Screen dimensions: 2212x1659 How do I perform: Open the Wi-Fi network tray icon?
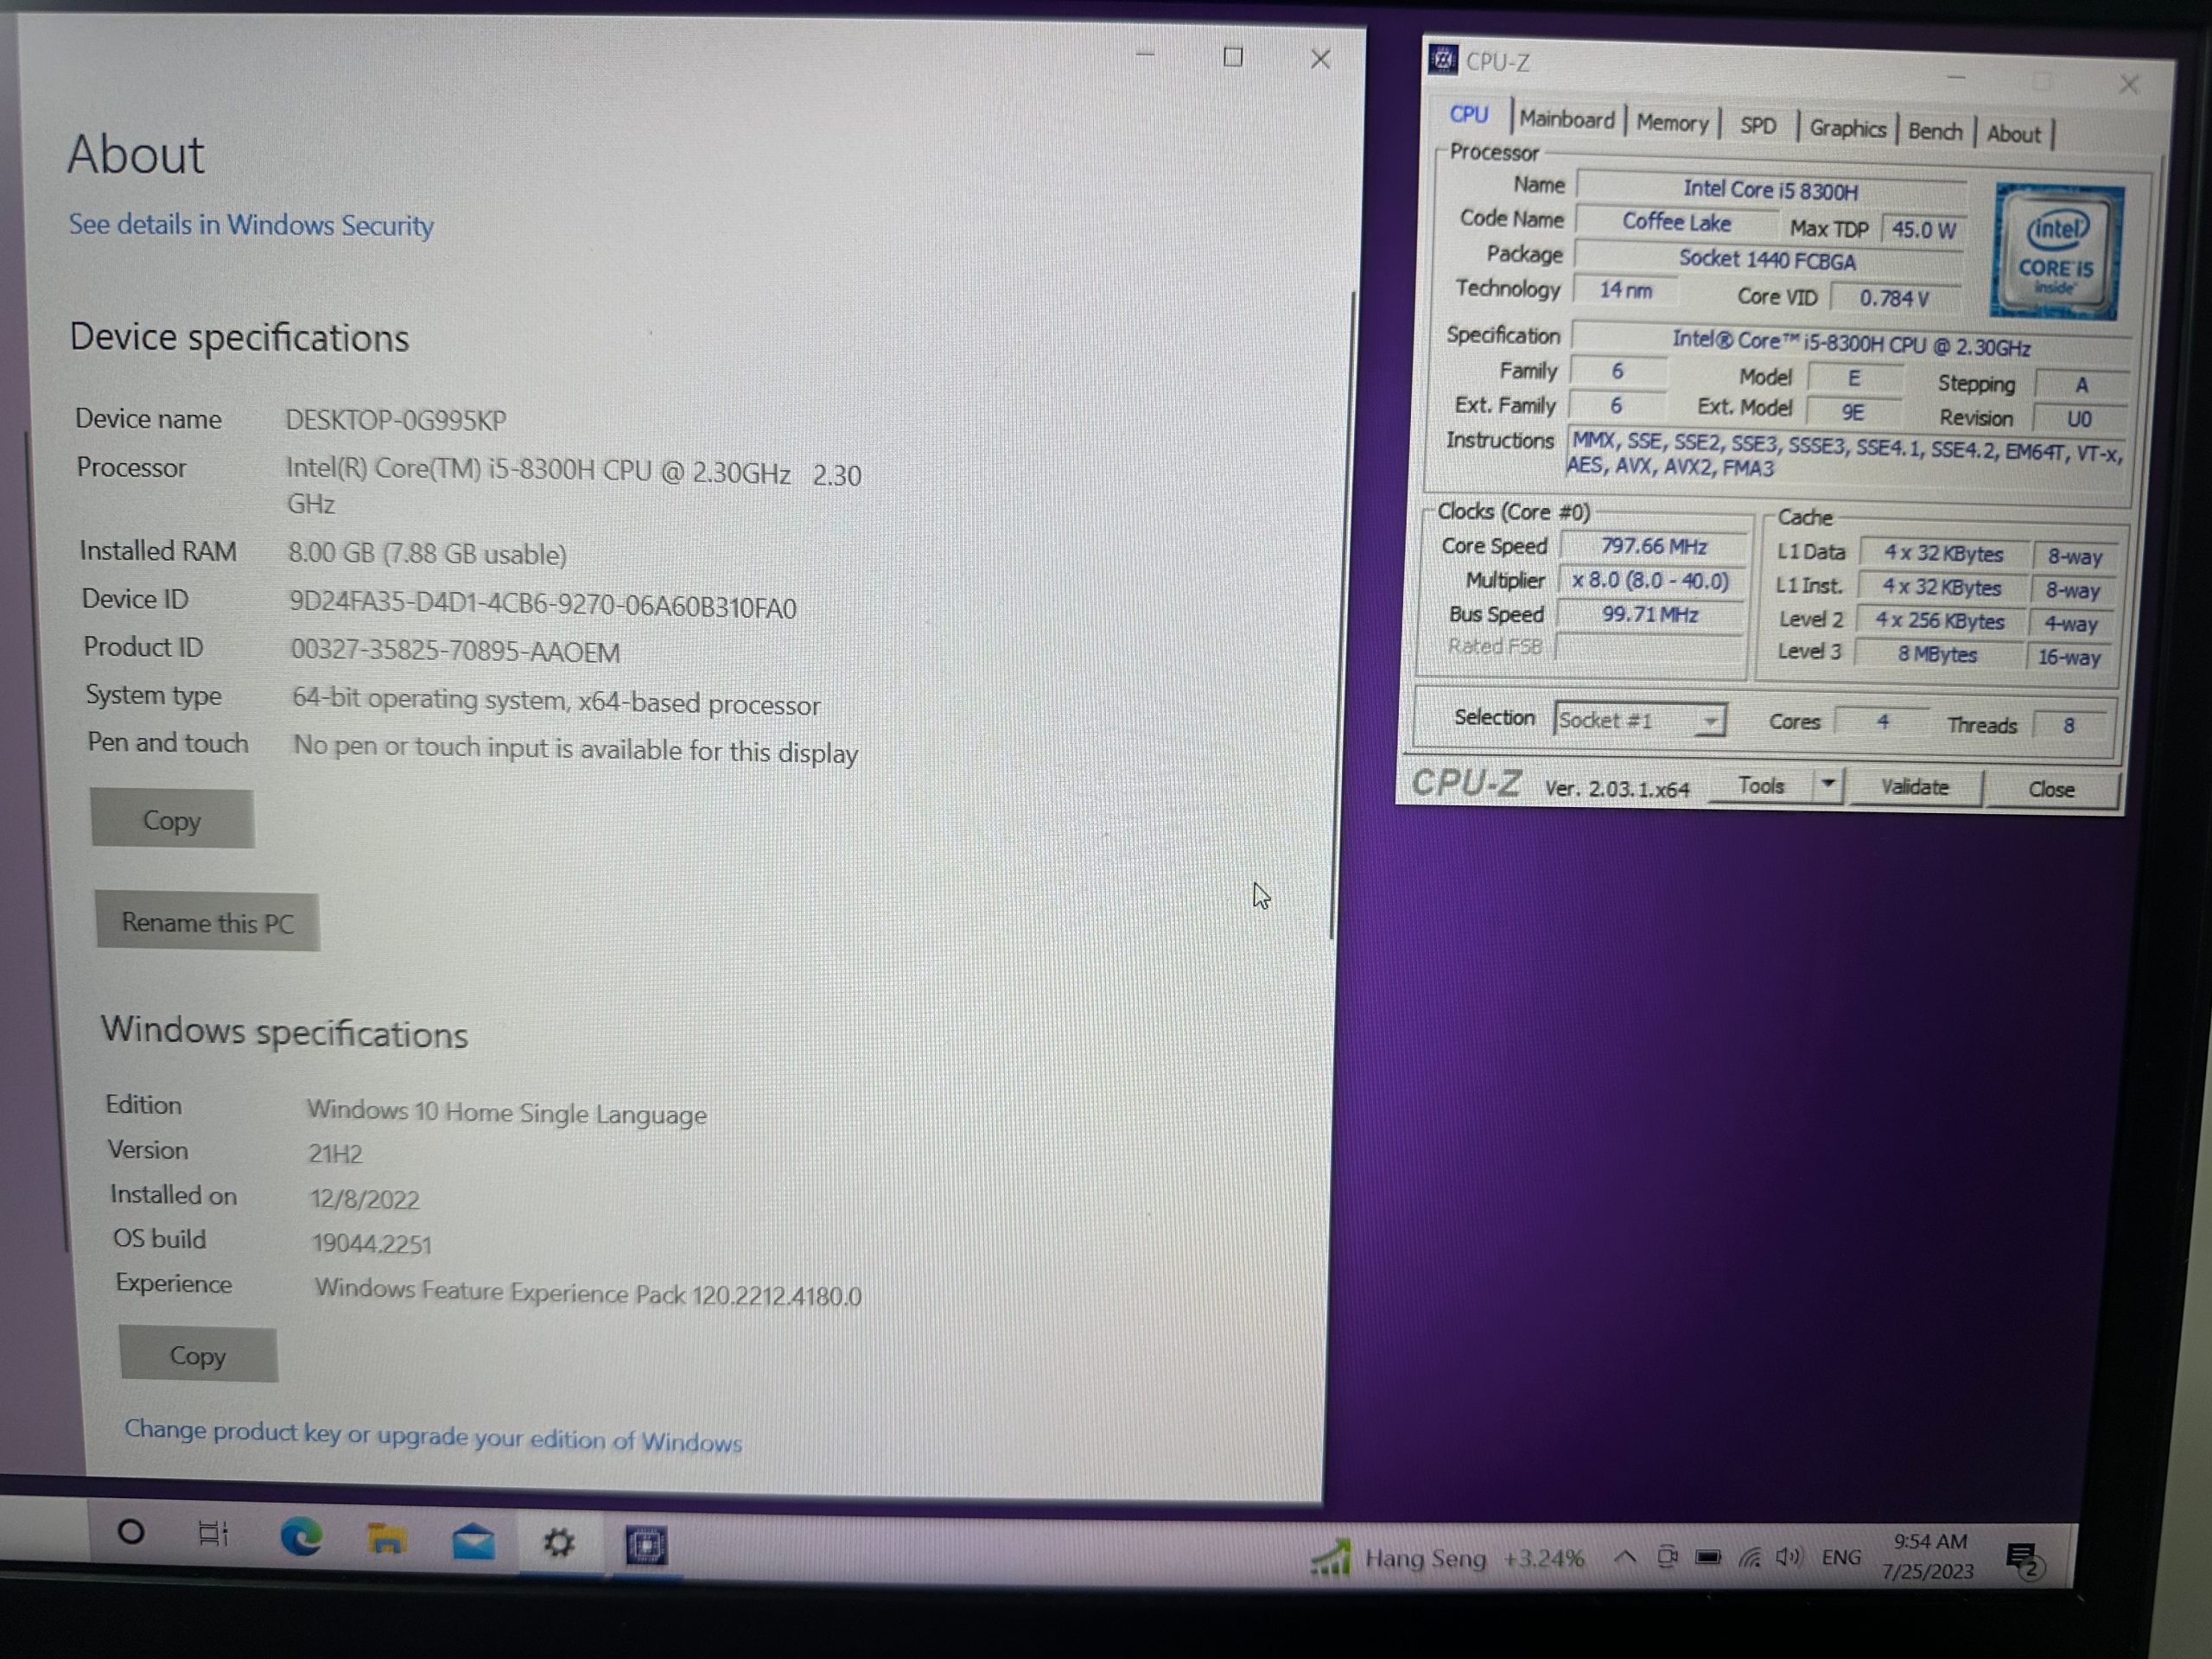pos(1749,1557)
